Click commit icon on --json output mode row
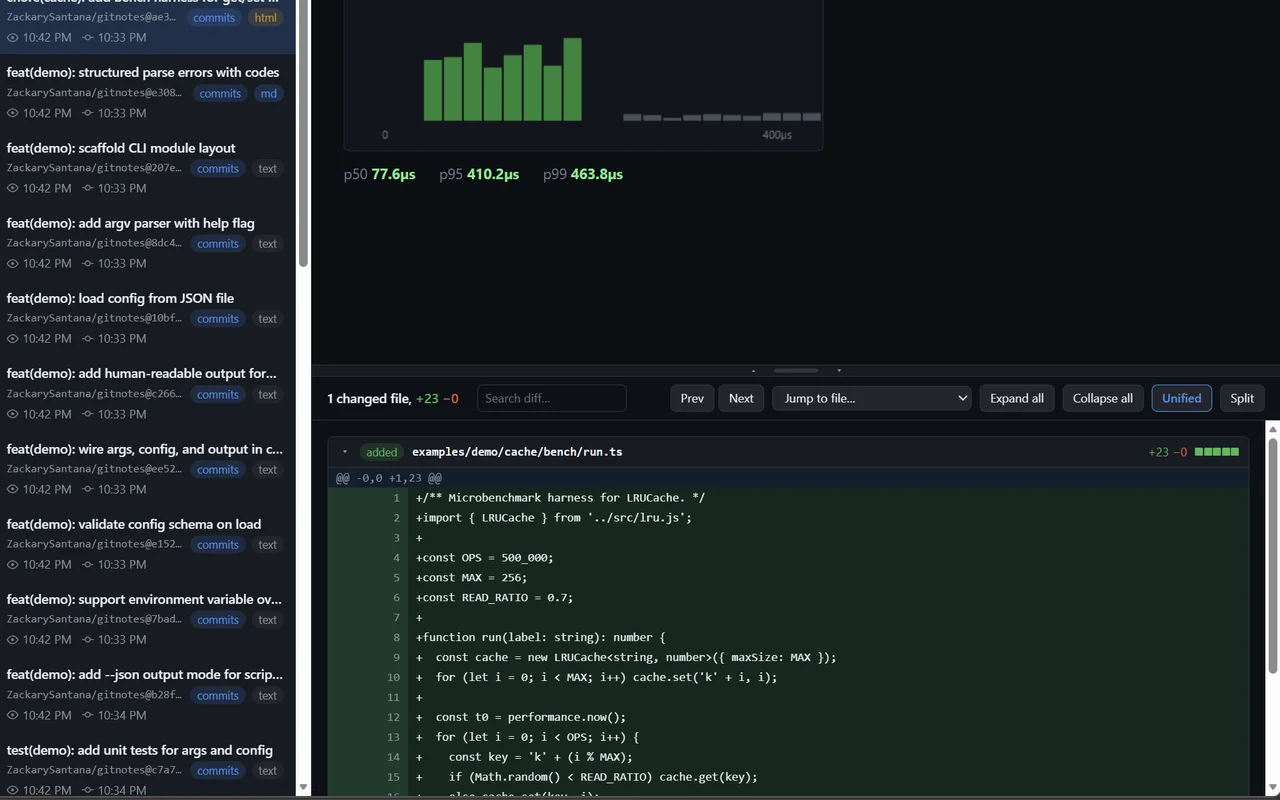Screen dimensions: 1280x800 click(x=88, y=715)
